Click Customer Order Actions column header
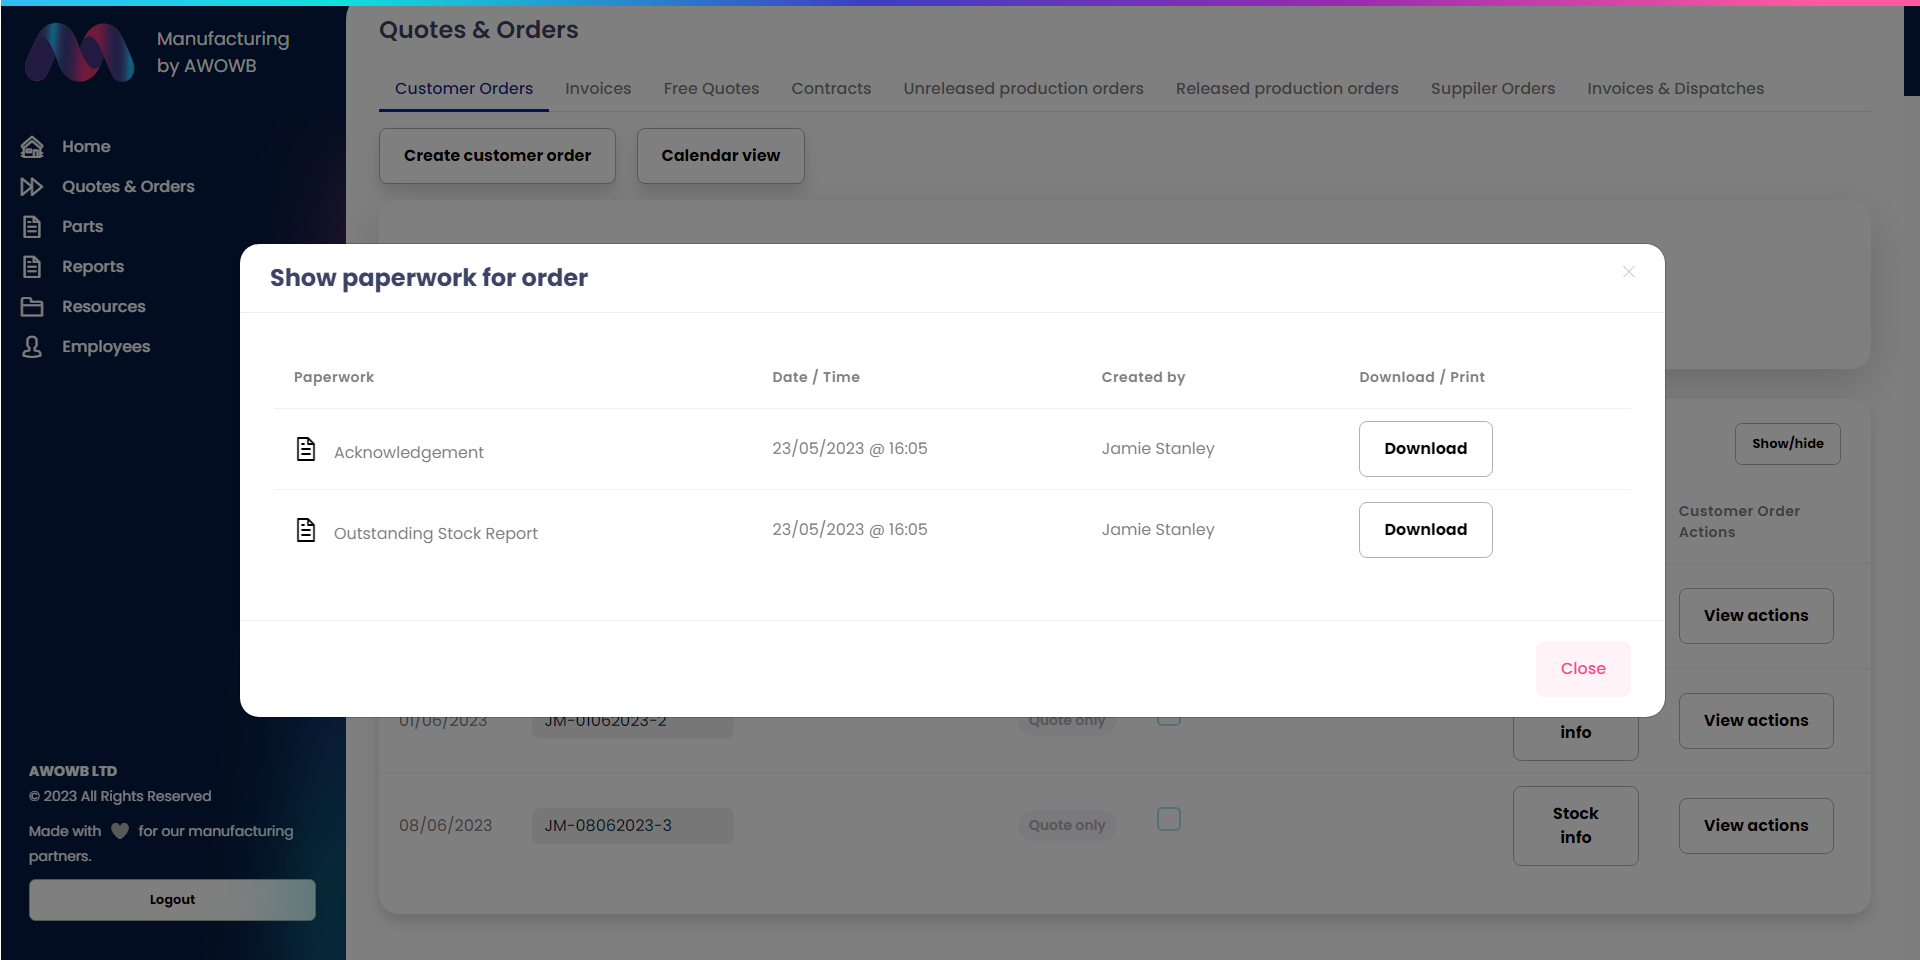Image resolution: width=1920 pixels, height=960 pixels. point(1739,522)
